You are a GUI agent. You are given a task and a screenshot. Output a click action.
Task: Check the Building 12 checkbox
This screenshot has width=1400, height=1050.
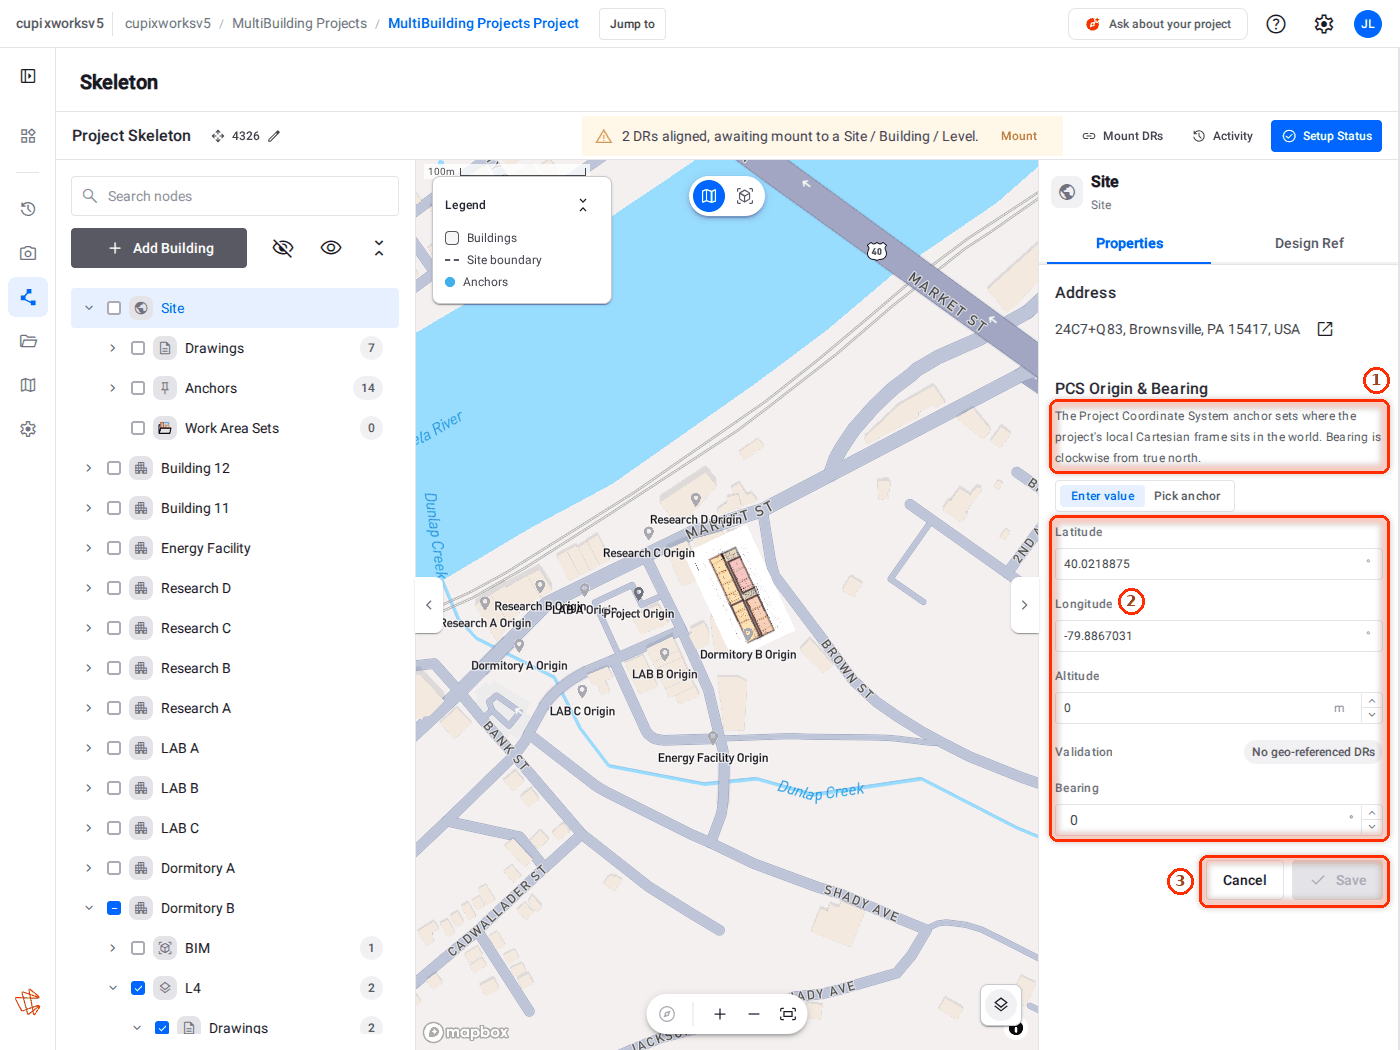pyautogui.click(x=114, y=468)
